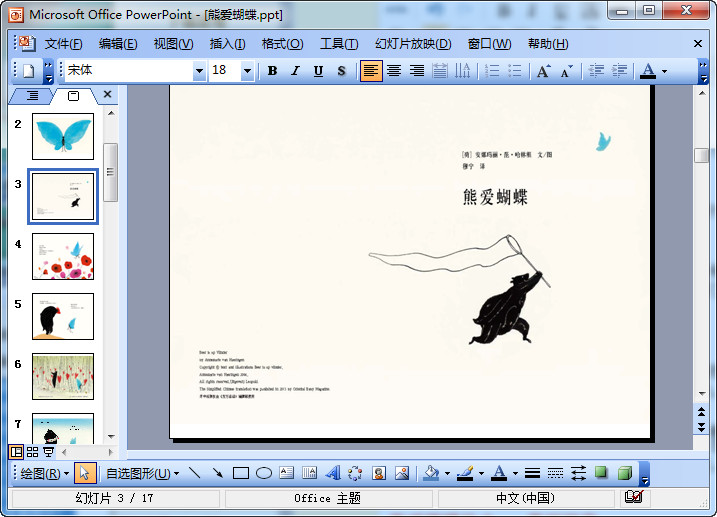717x517 pixels.
Task: Toggle Numbering list
Action: 492,71
